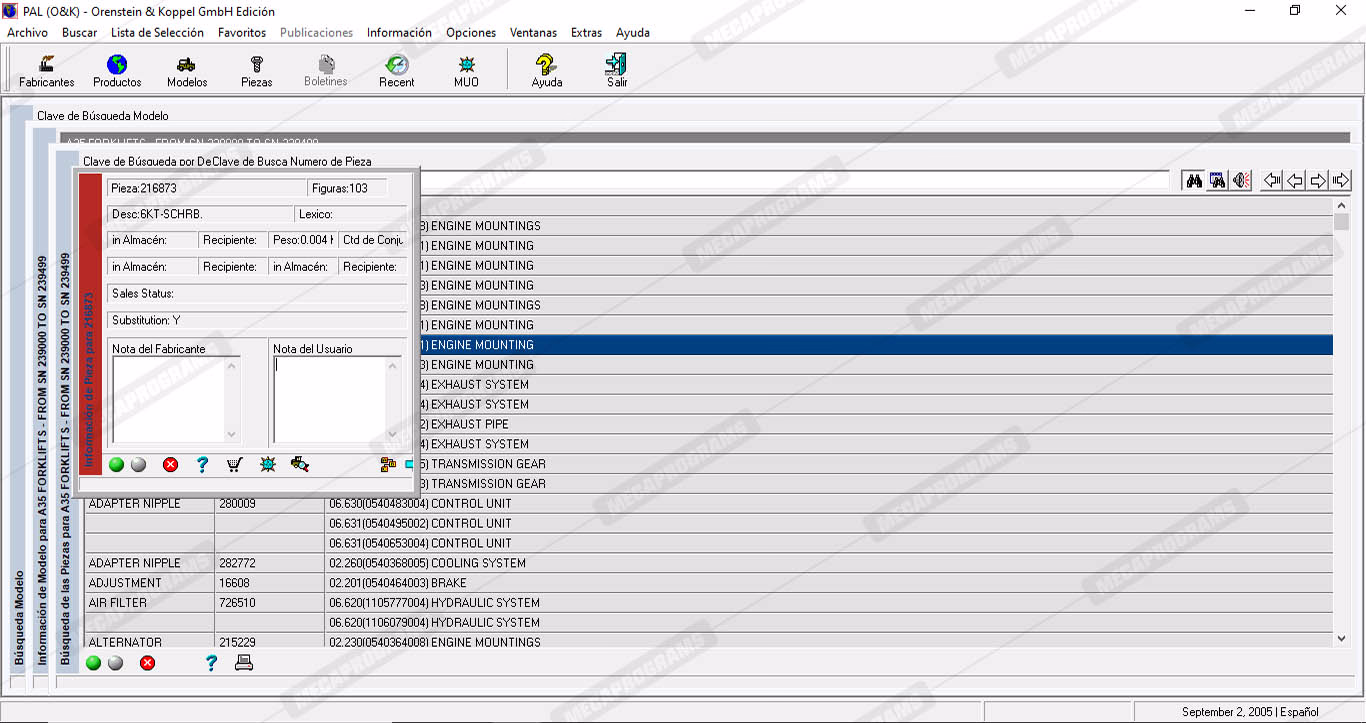1366x723 pixels.
Task: Open the Modelos toolbar icon
Action: click(187, 71)
